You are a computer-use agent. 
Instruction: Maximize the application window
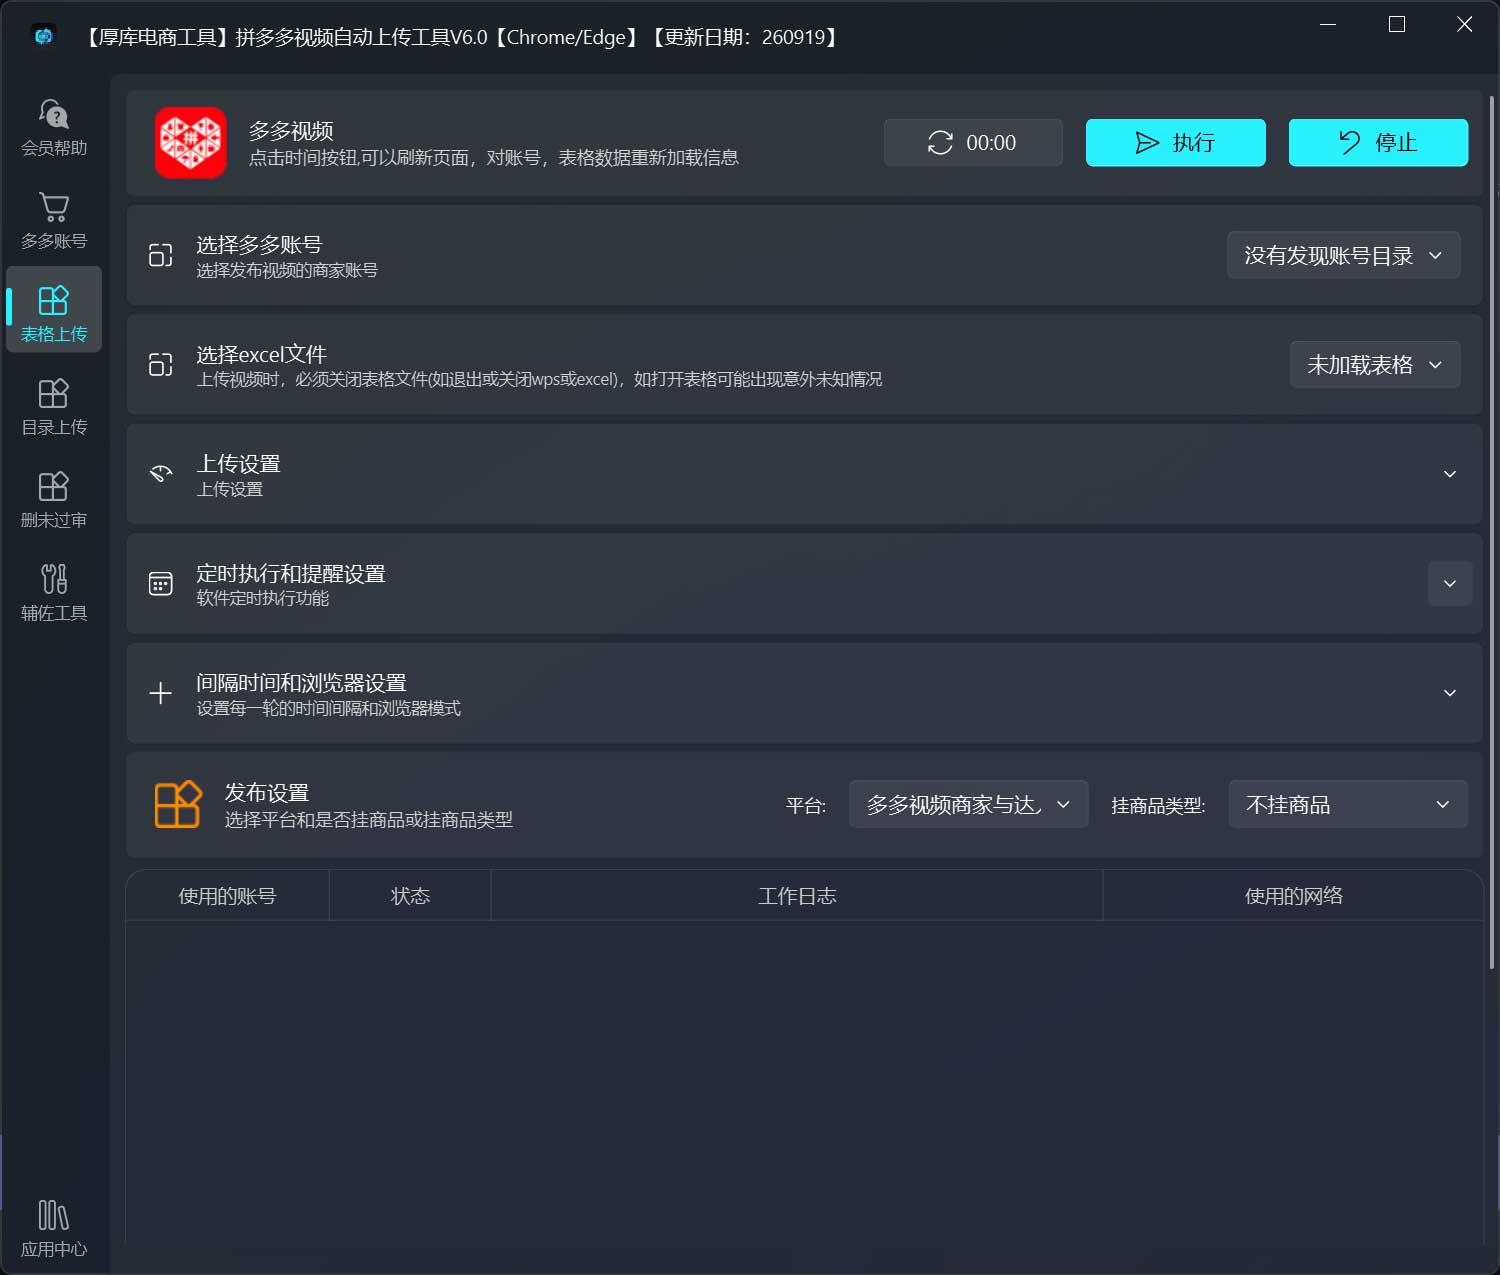(1397, 25)
